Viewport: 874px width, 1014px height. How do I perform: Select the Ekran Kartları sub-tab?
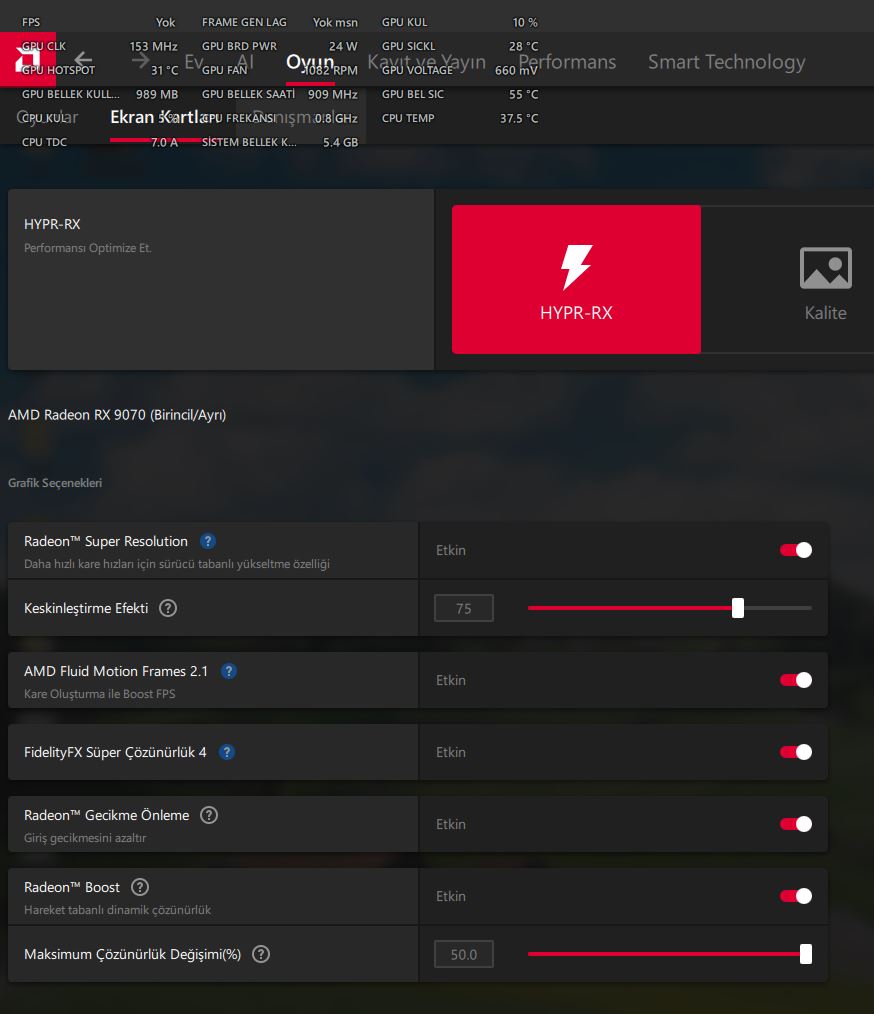coord(165,117)
